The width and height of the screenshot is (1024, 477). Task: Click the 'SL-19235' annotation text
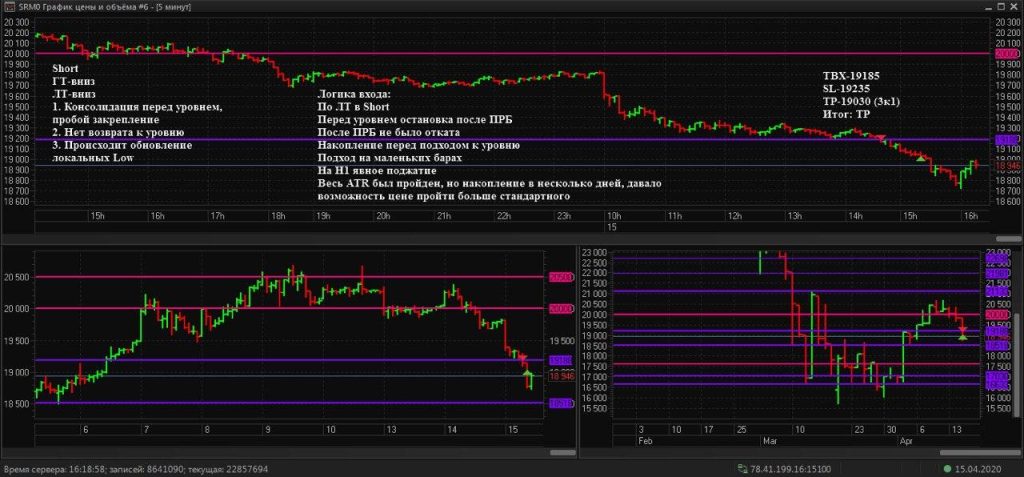(845, 88)
